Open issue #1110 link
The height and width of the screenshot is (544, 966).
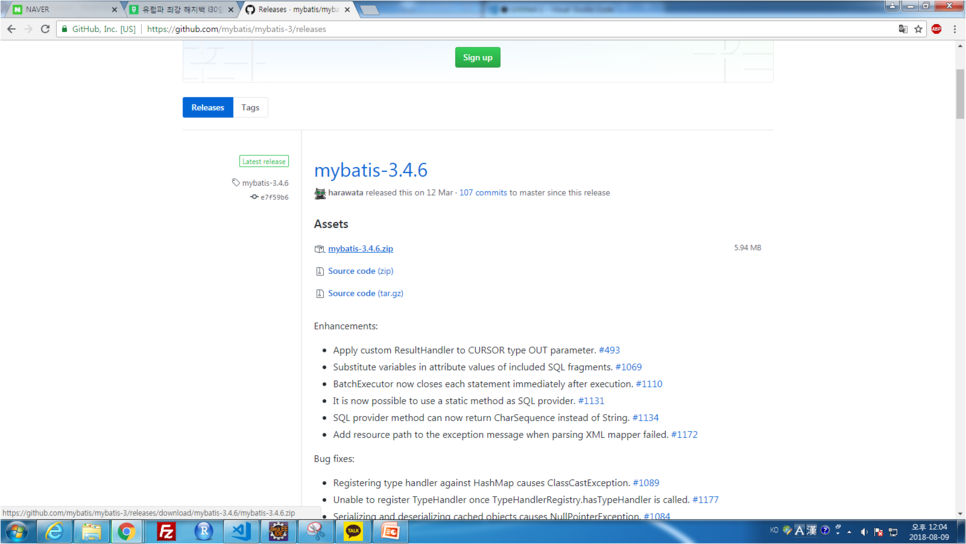[649, 384]
